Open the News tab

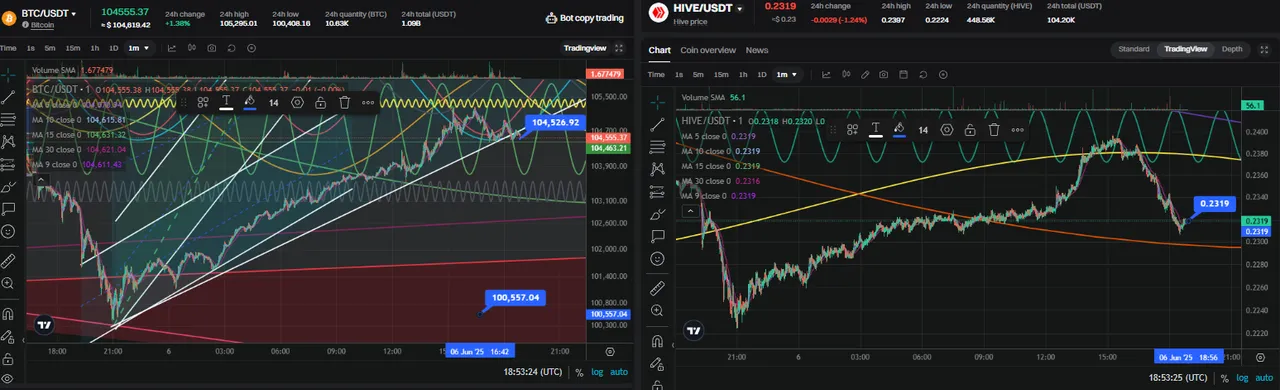coord(757,50)
